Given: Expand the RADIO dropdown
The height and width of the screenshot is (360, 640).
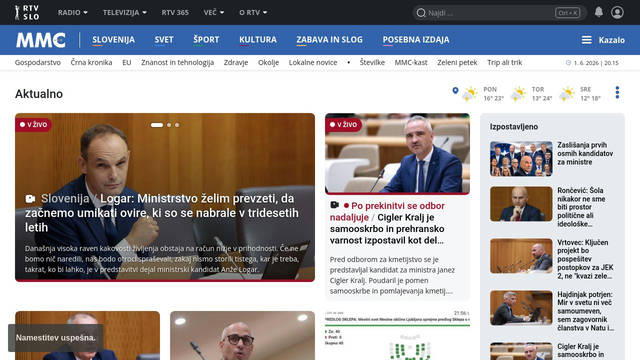Looking at the screenshot, I should [x=73, y=13].
